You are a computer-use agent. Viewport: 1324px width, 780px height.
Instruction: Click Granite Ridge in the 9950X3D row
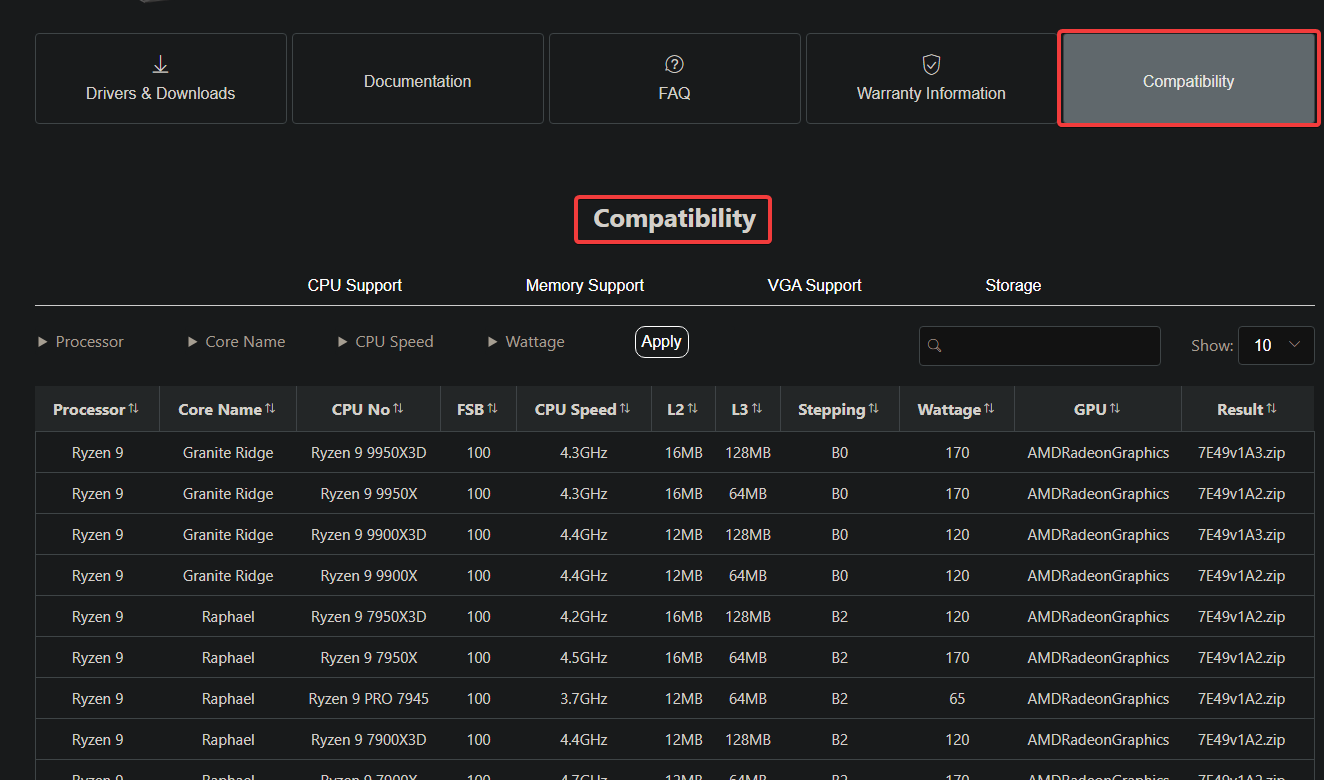point(228,453)
